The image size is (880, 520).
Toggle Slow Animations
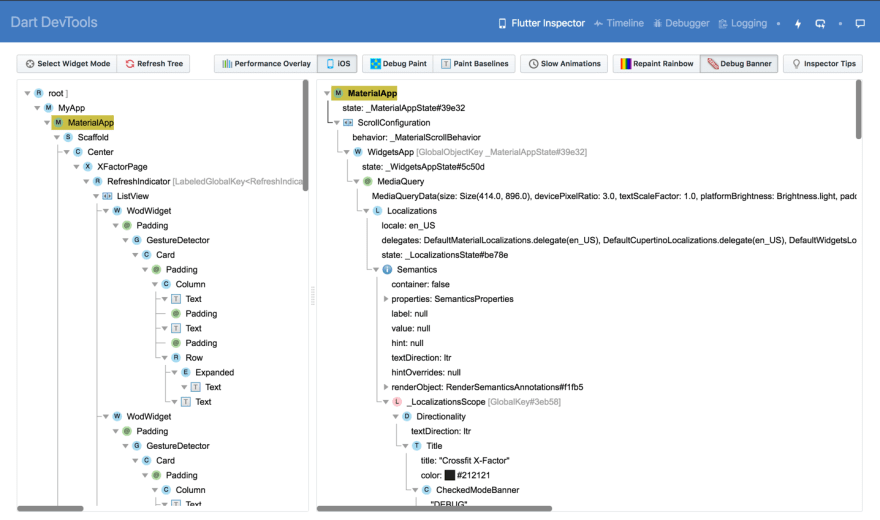pyautogui.click(x=564, y=63)
